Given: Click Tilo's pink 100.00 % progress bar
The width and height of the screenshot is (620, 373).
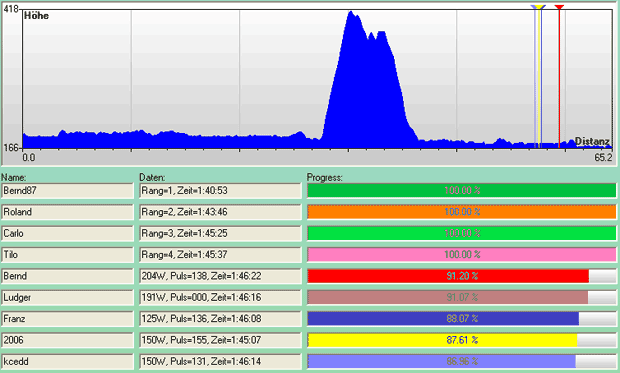Looking at the screenshot, I should click(x=461, y=255).
